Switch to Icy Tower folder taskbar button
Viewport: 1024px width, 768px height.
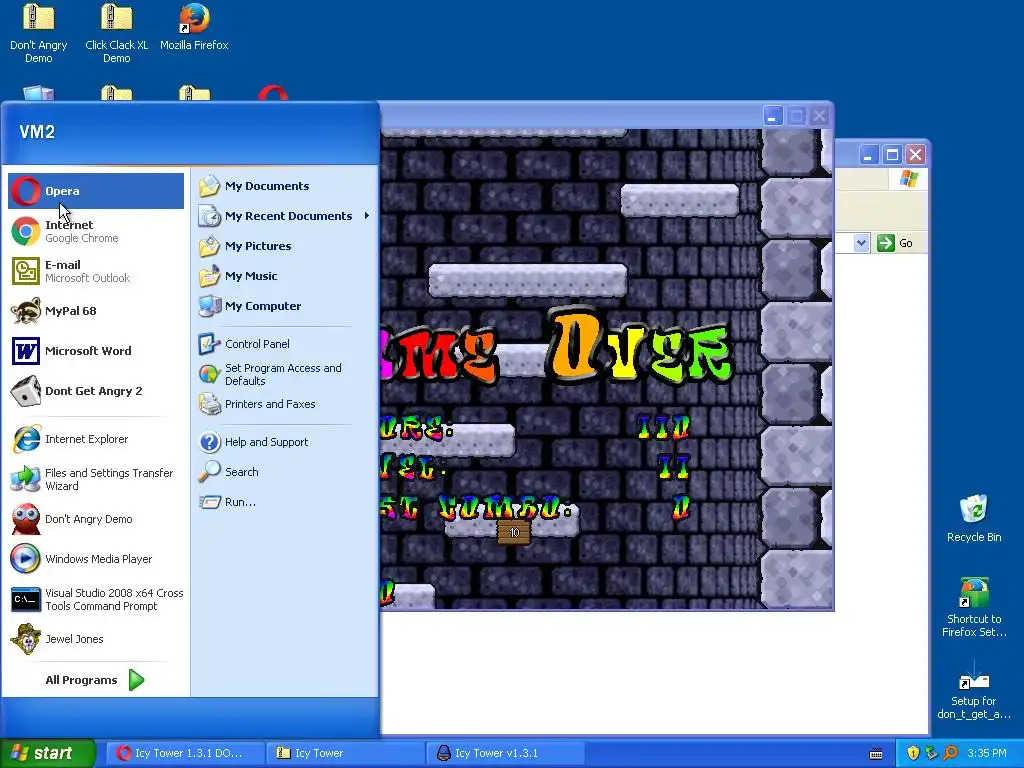click(345, 753)
